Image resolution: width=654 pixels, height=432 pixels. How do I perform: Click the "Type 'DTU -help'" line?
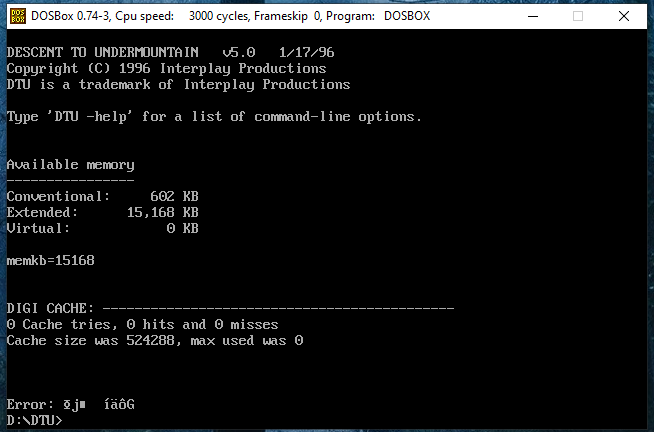(214, 117)
